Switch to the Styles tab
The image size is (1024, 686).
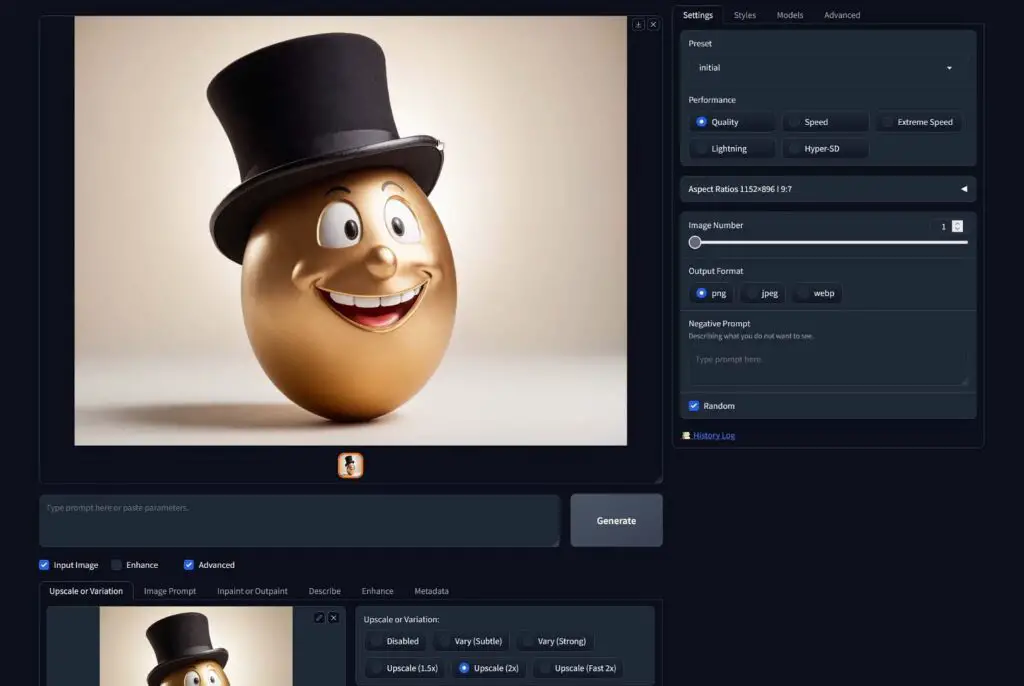coord(744,15)
